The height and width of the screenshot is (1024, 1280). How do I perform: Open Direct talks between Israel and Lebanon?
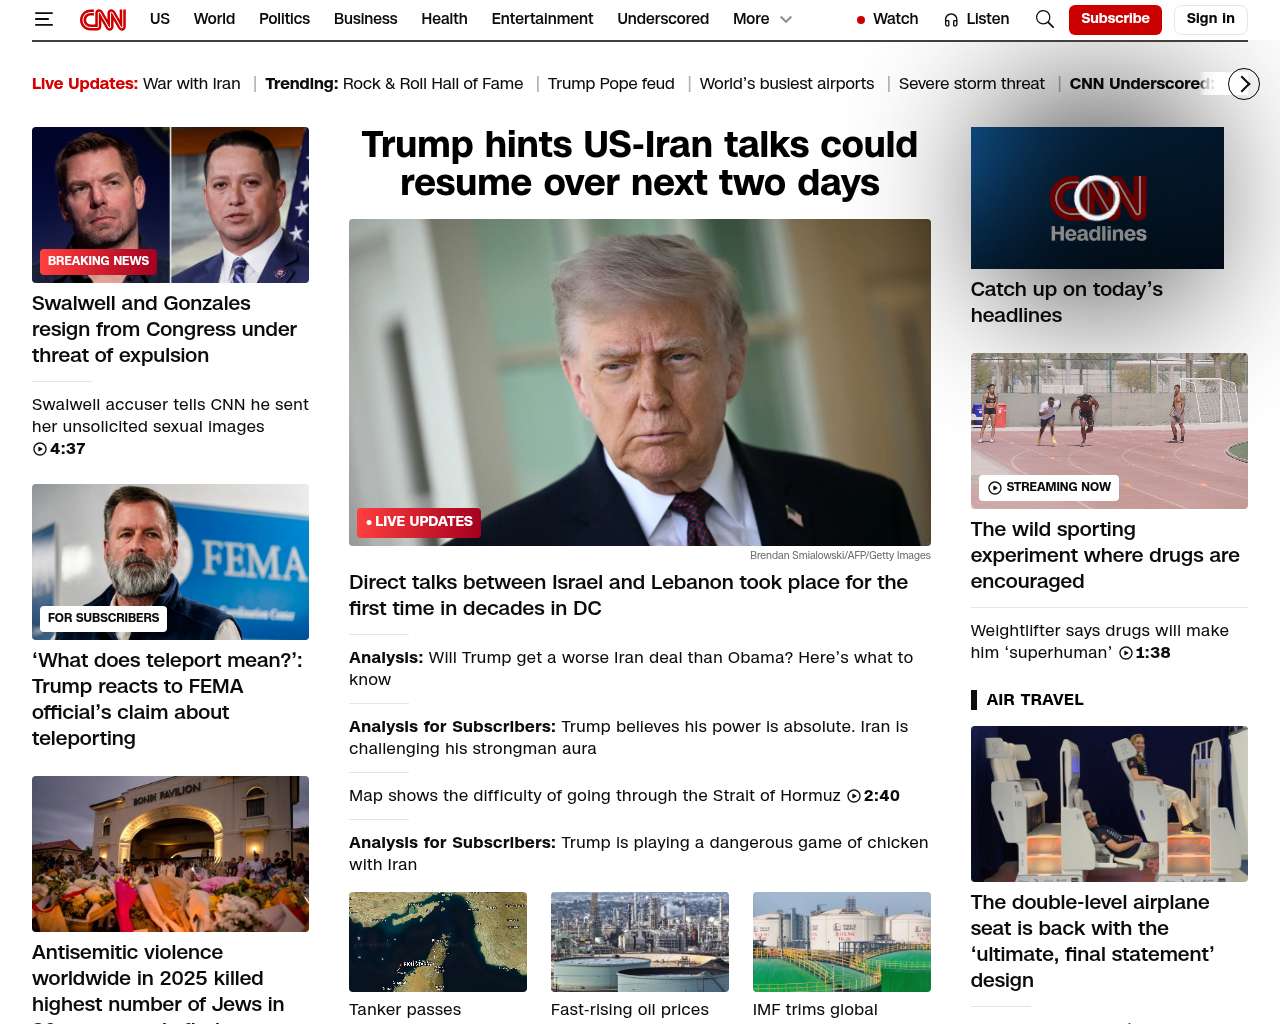(628, 595)
